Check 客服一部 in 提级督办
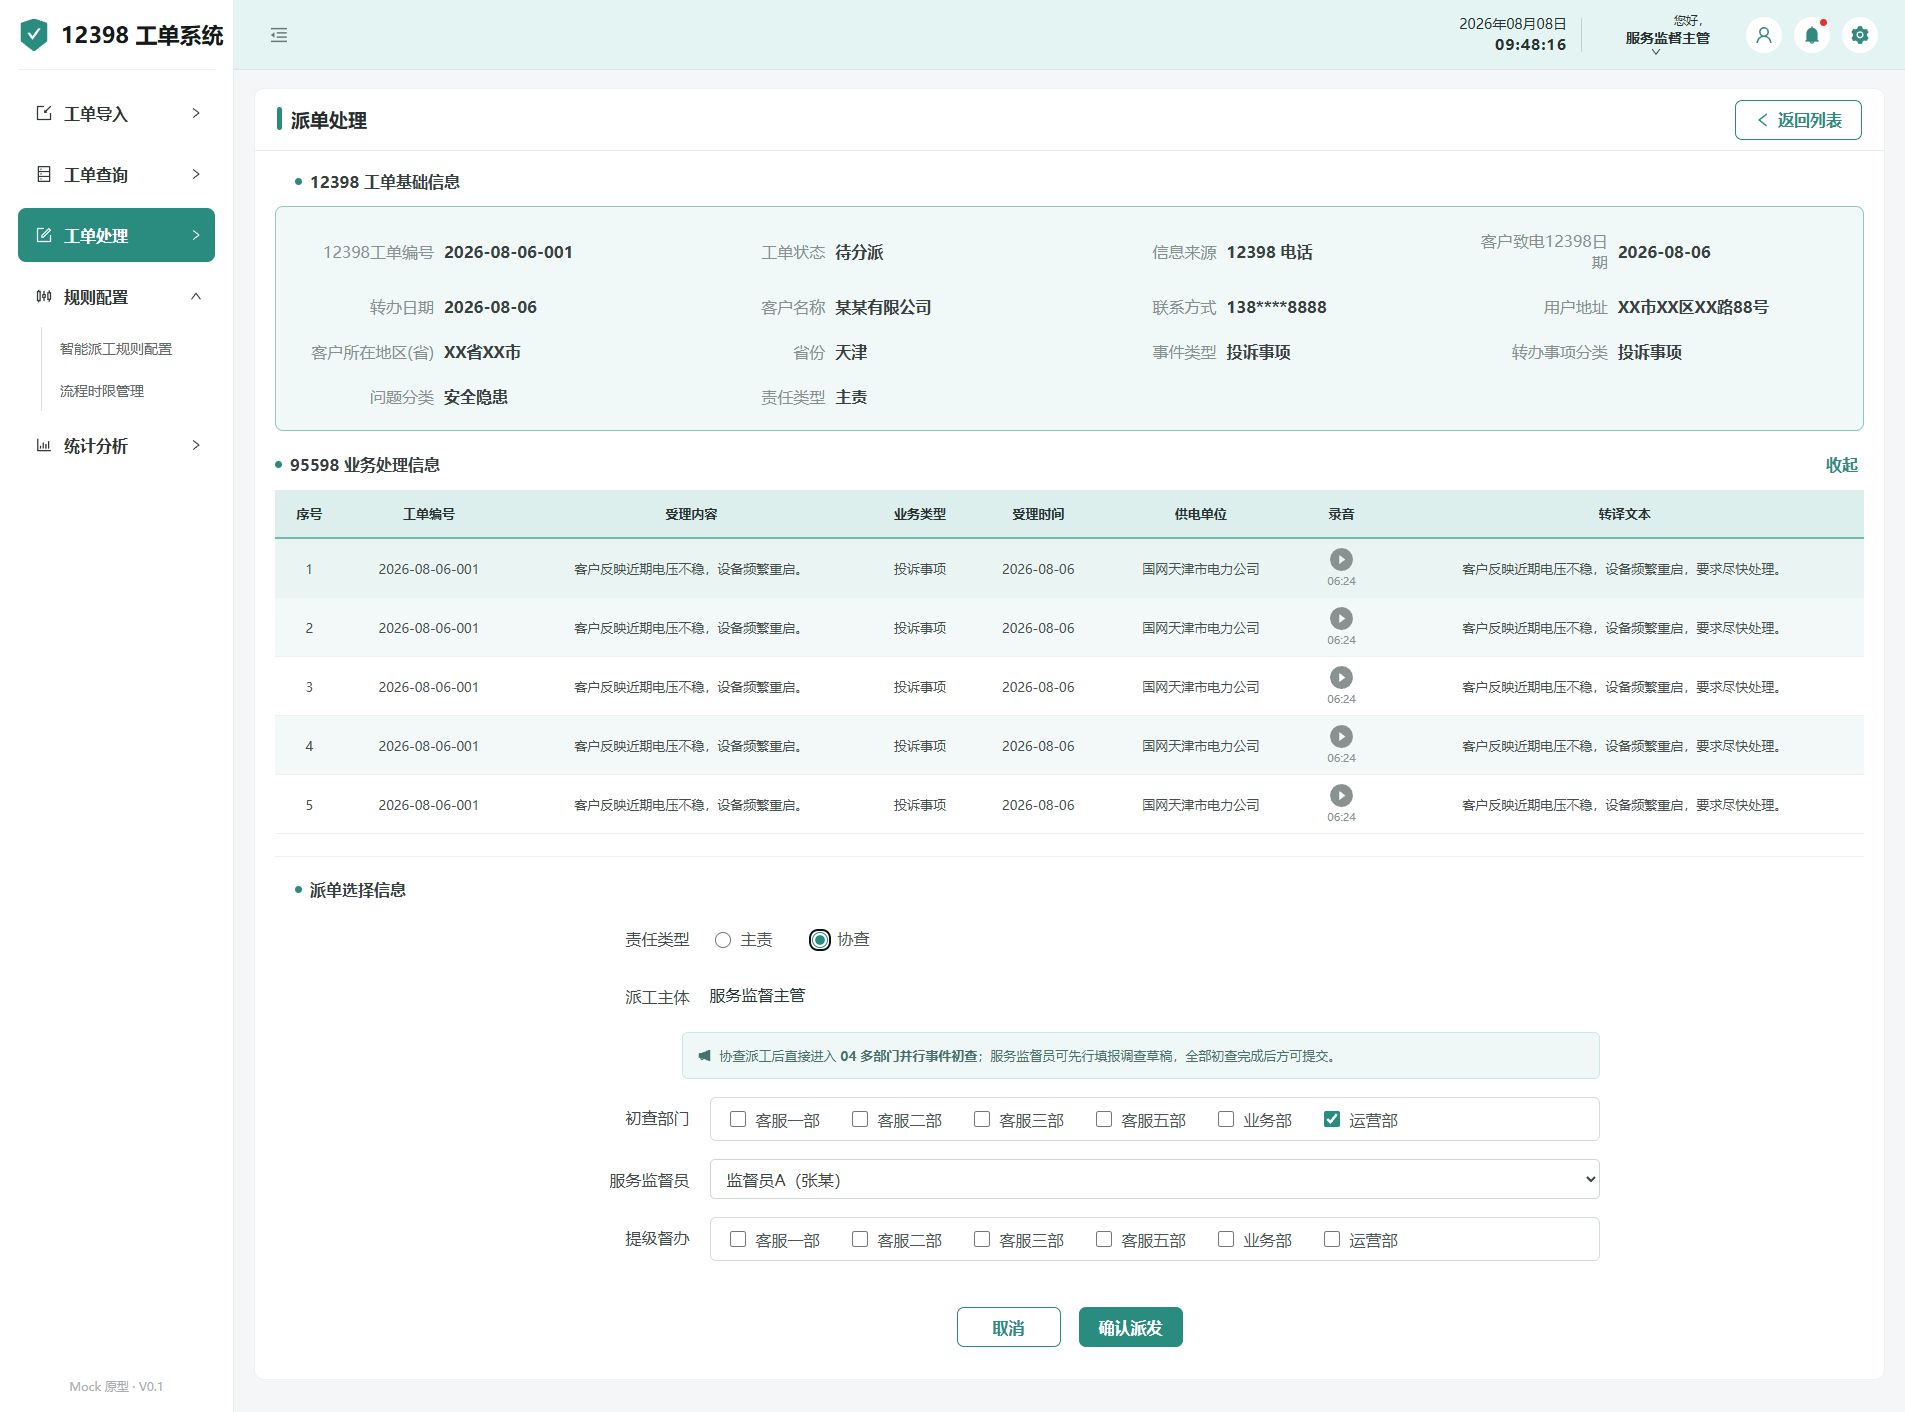Image resolution: width=1905 pixels, height=1412 pixels. click(x=738, y=1239)
